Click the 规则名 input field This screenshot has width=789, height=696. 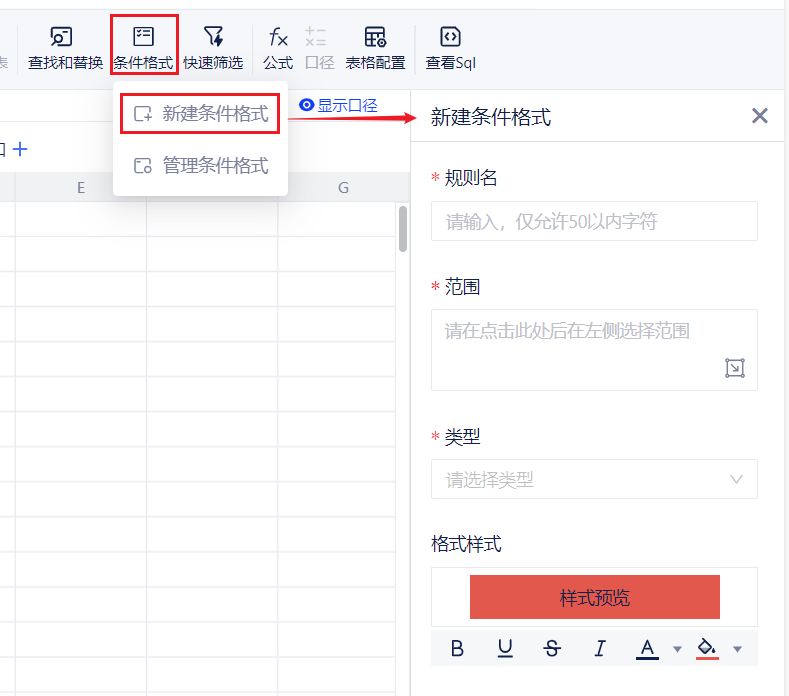click(x=594, y=221)
